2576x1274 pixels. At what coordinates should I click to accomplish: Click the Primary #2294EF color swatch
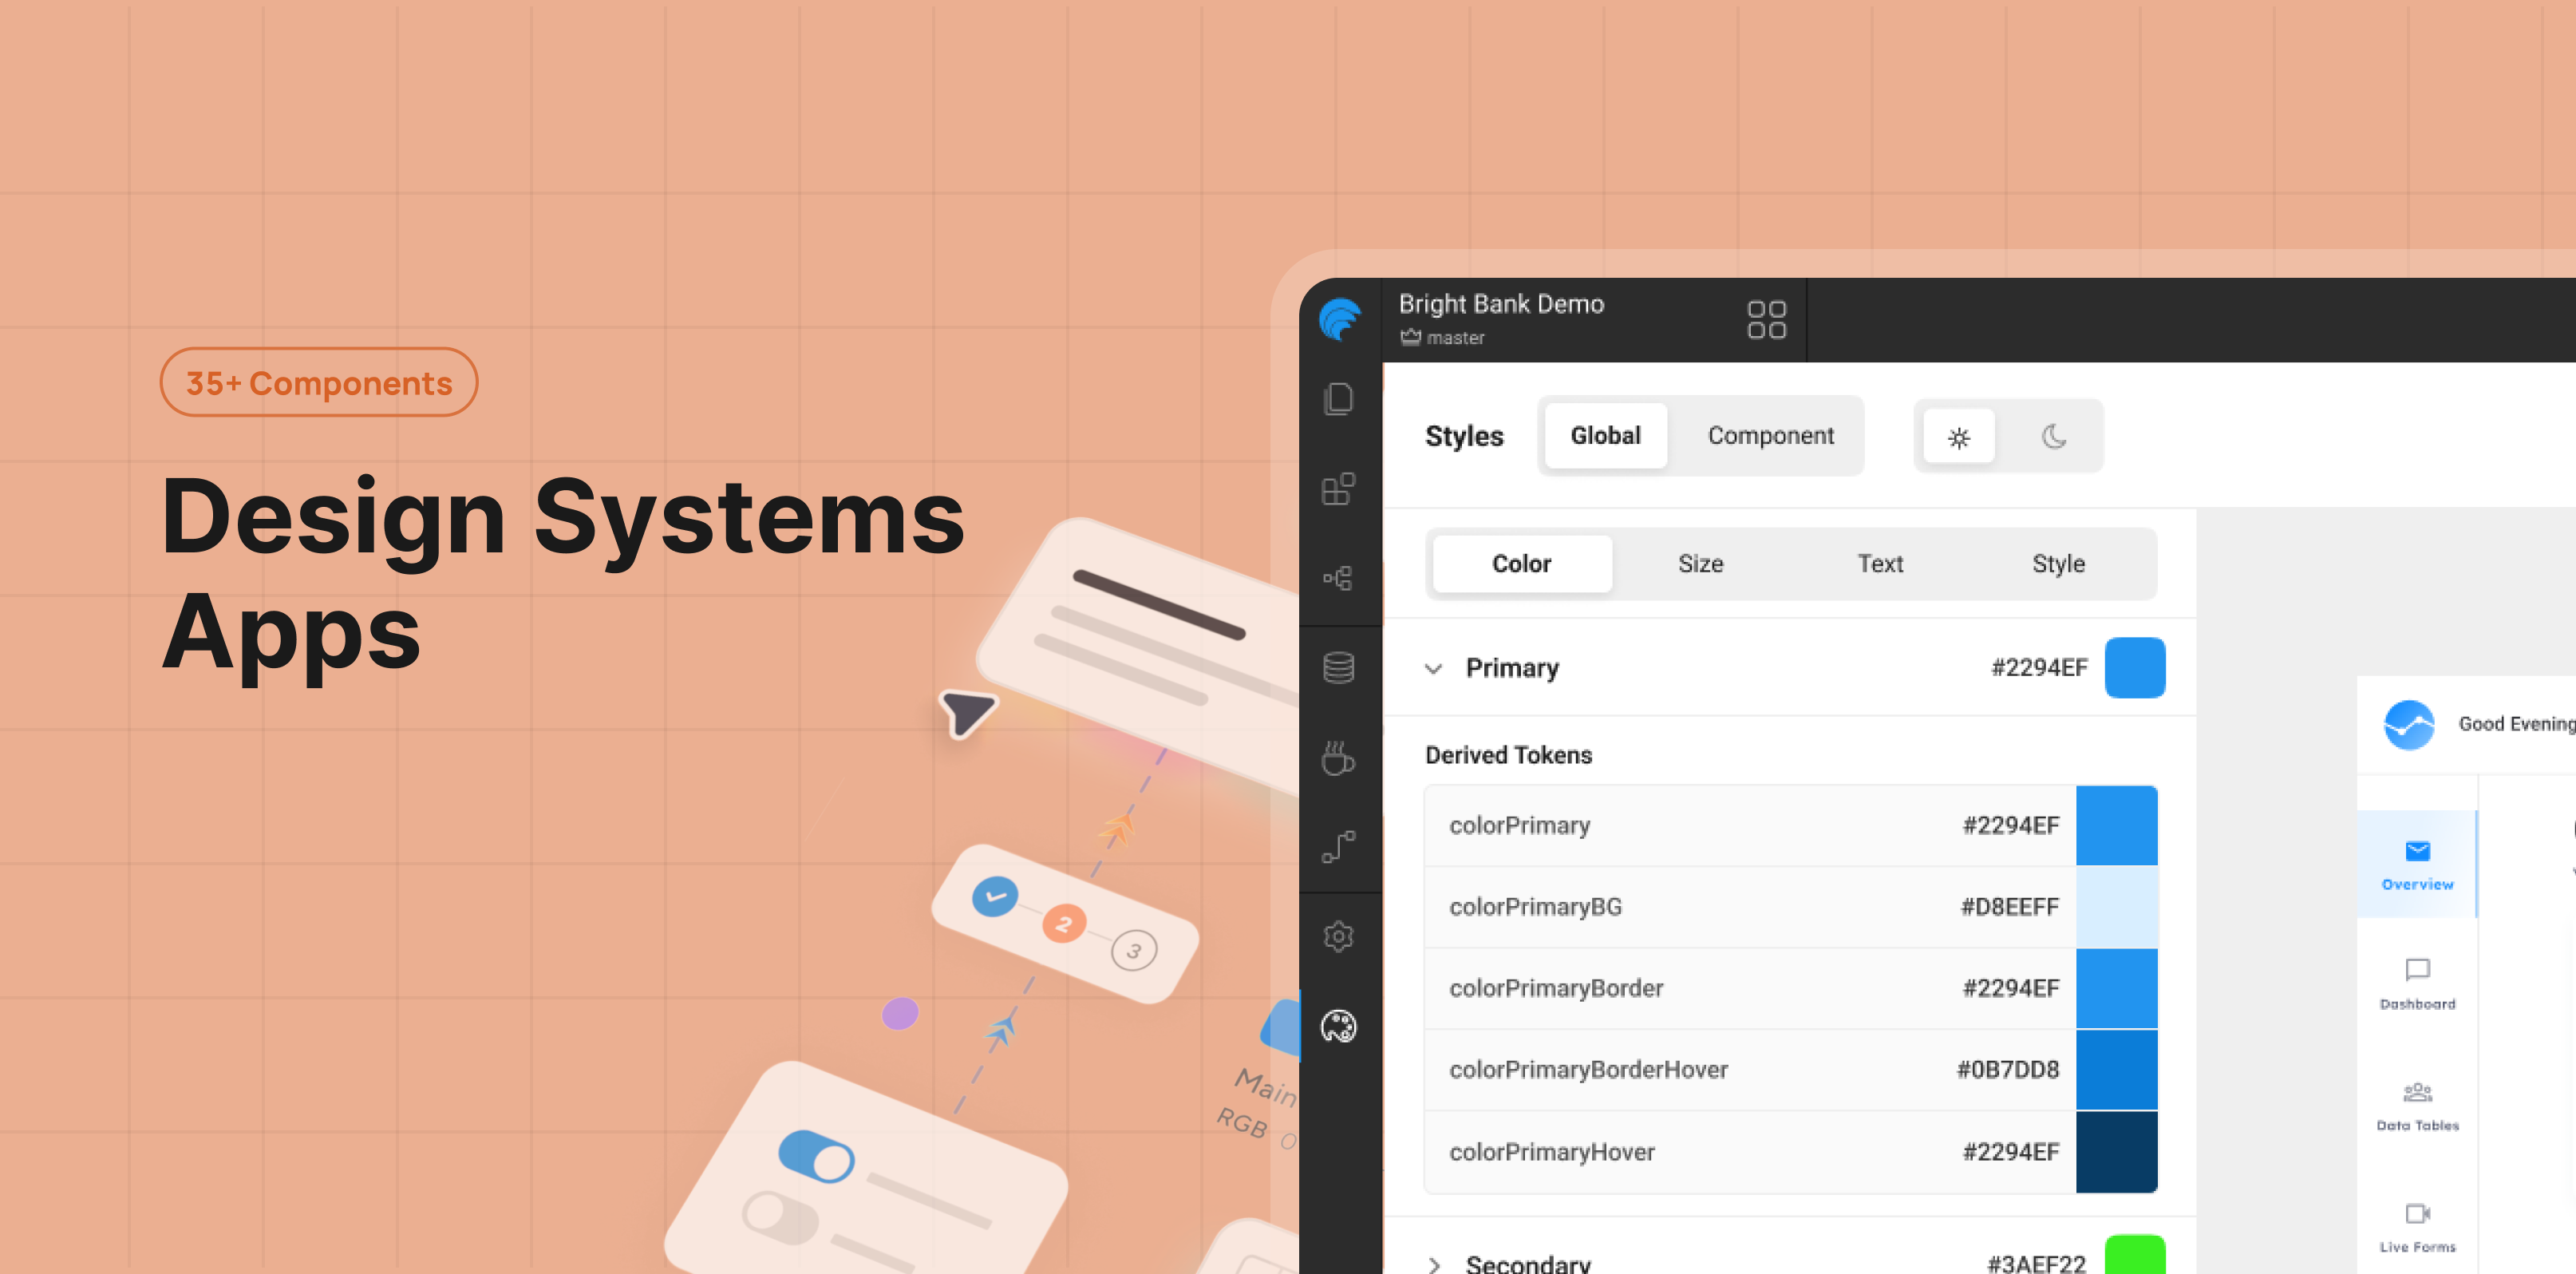point(2134,668)
